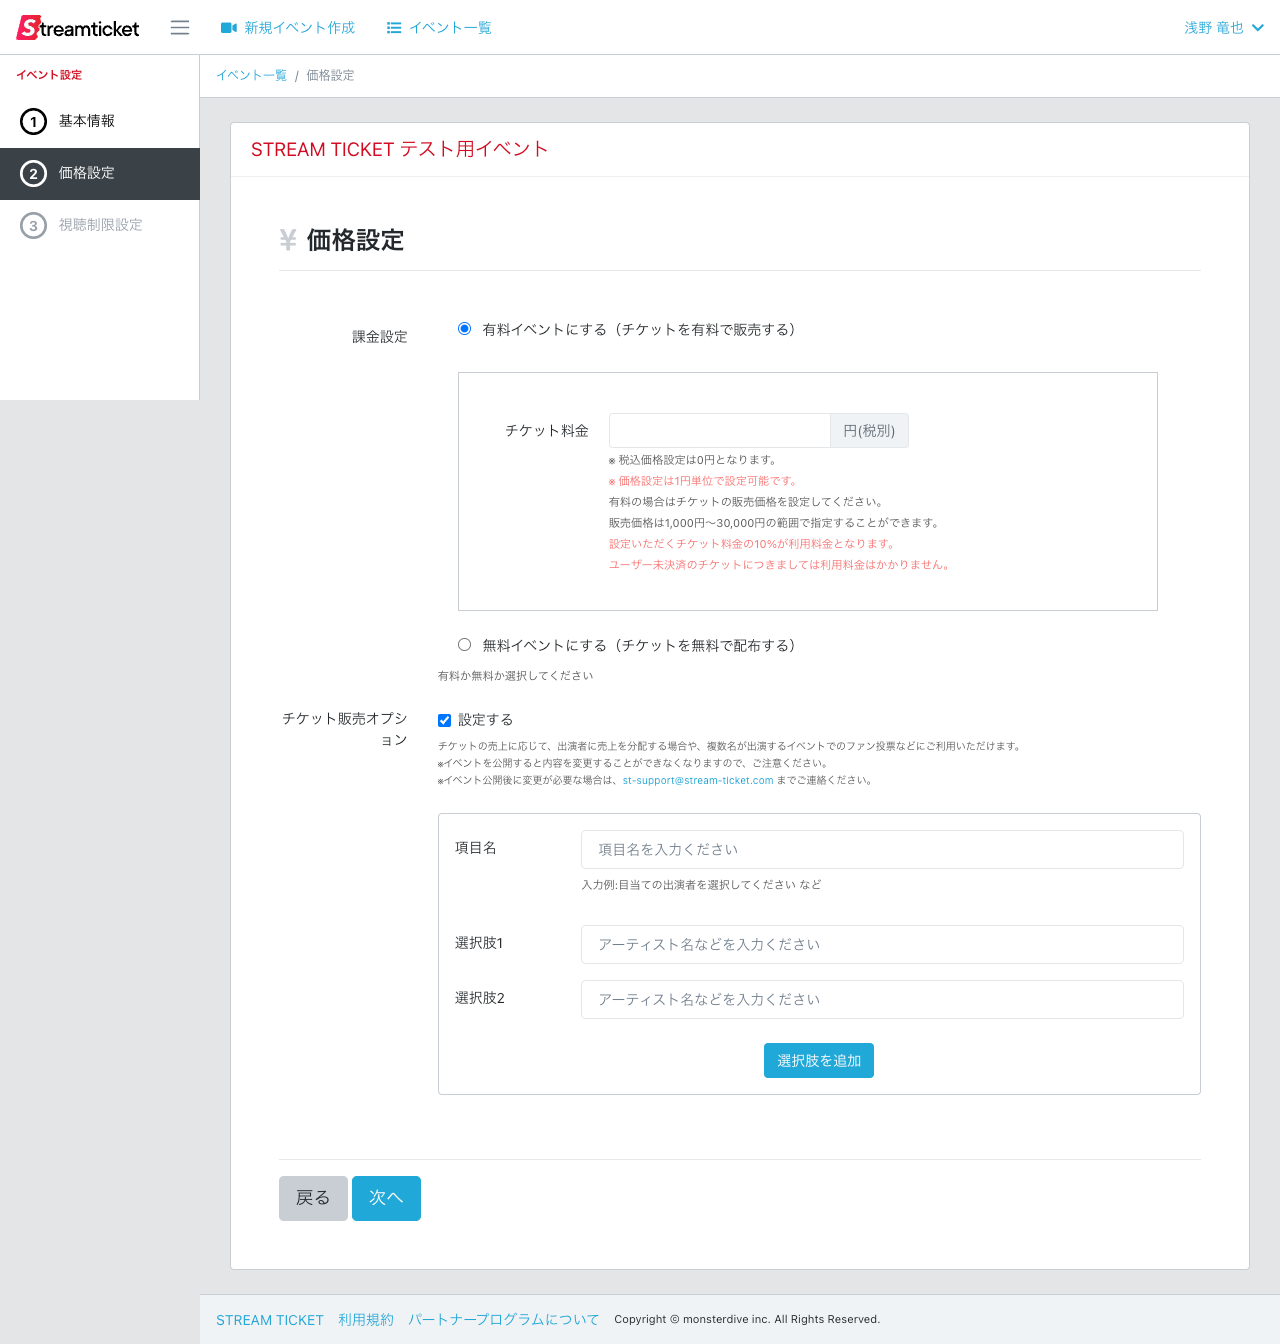The height and width of the screenshot is (1344, 1280).
Task: Click the step 1 circle icon
Action: click(x=33, y=122)
